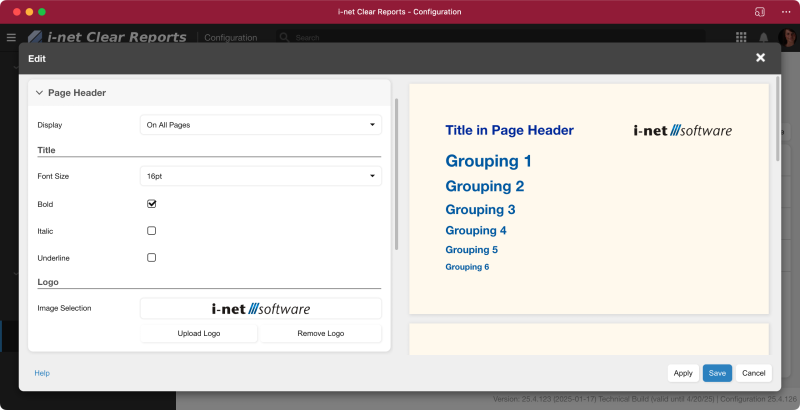Enable the Underline checkbox
This screenshot has width=800, height=410.
pos(152,258)
